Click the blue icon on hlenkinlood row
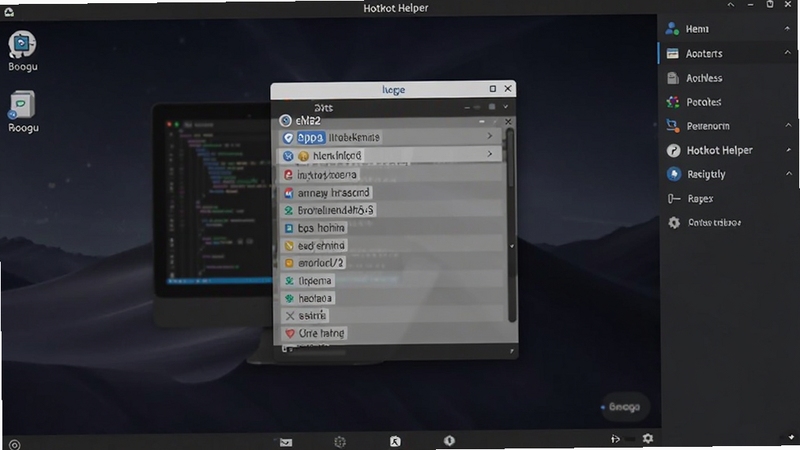Viewport: 800px width, 450px height. click(288, 156)
